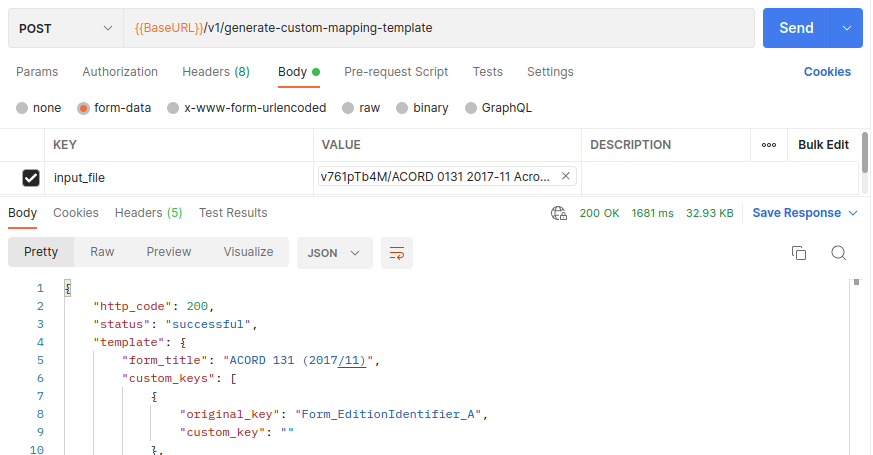Click Save Response

797,213
